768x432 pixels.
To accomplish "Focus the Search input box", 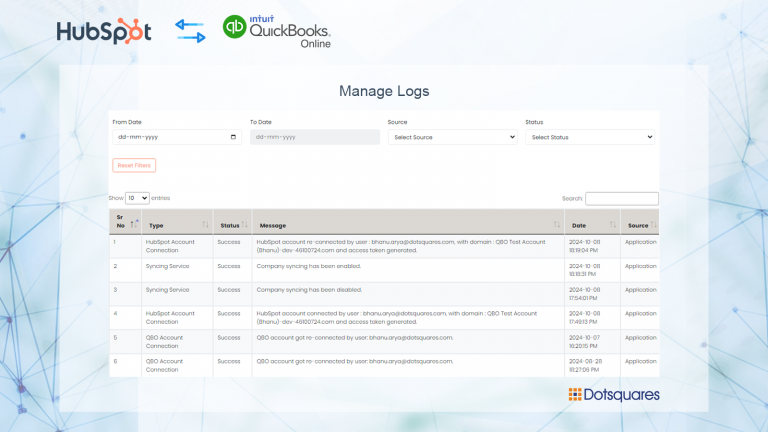I will 621,198.
